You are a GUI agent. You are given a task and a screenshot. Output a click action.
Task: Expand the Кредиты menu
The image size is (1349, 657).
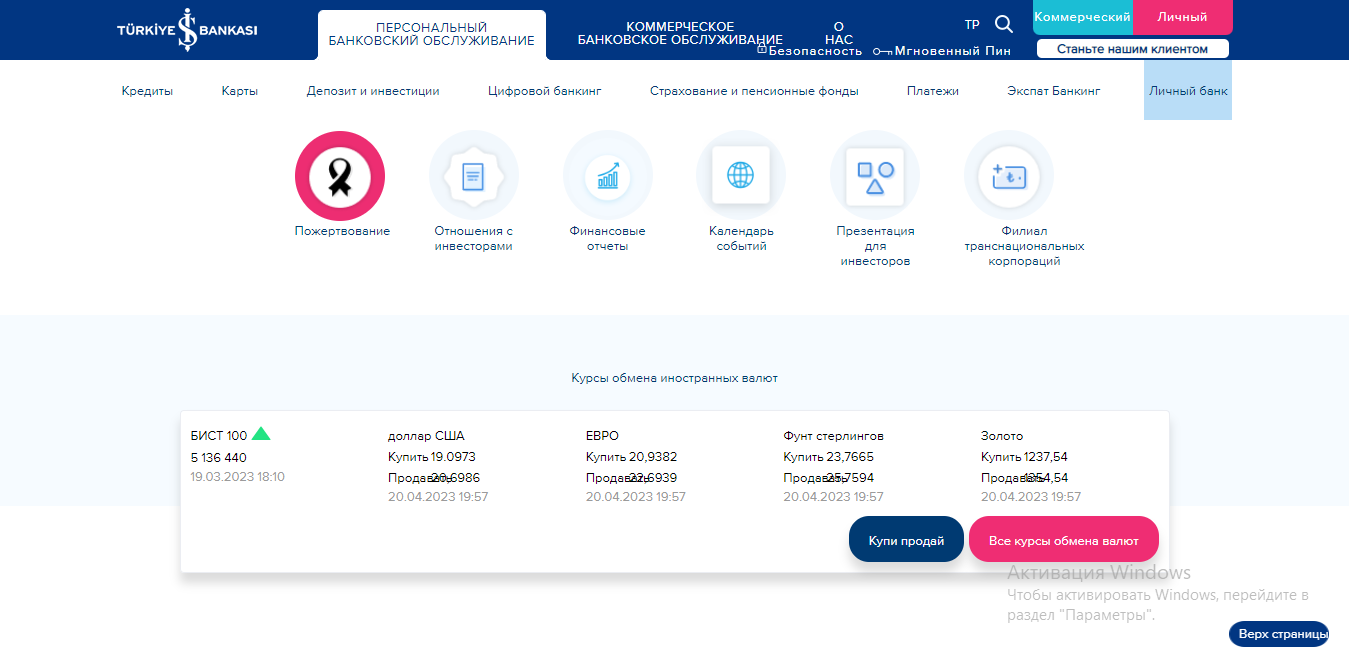pyautogui.click(x=147, y=91)
